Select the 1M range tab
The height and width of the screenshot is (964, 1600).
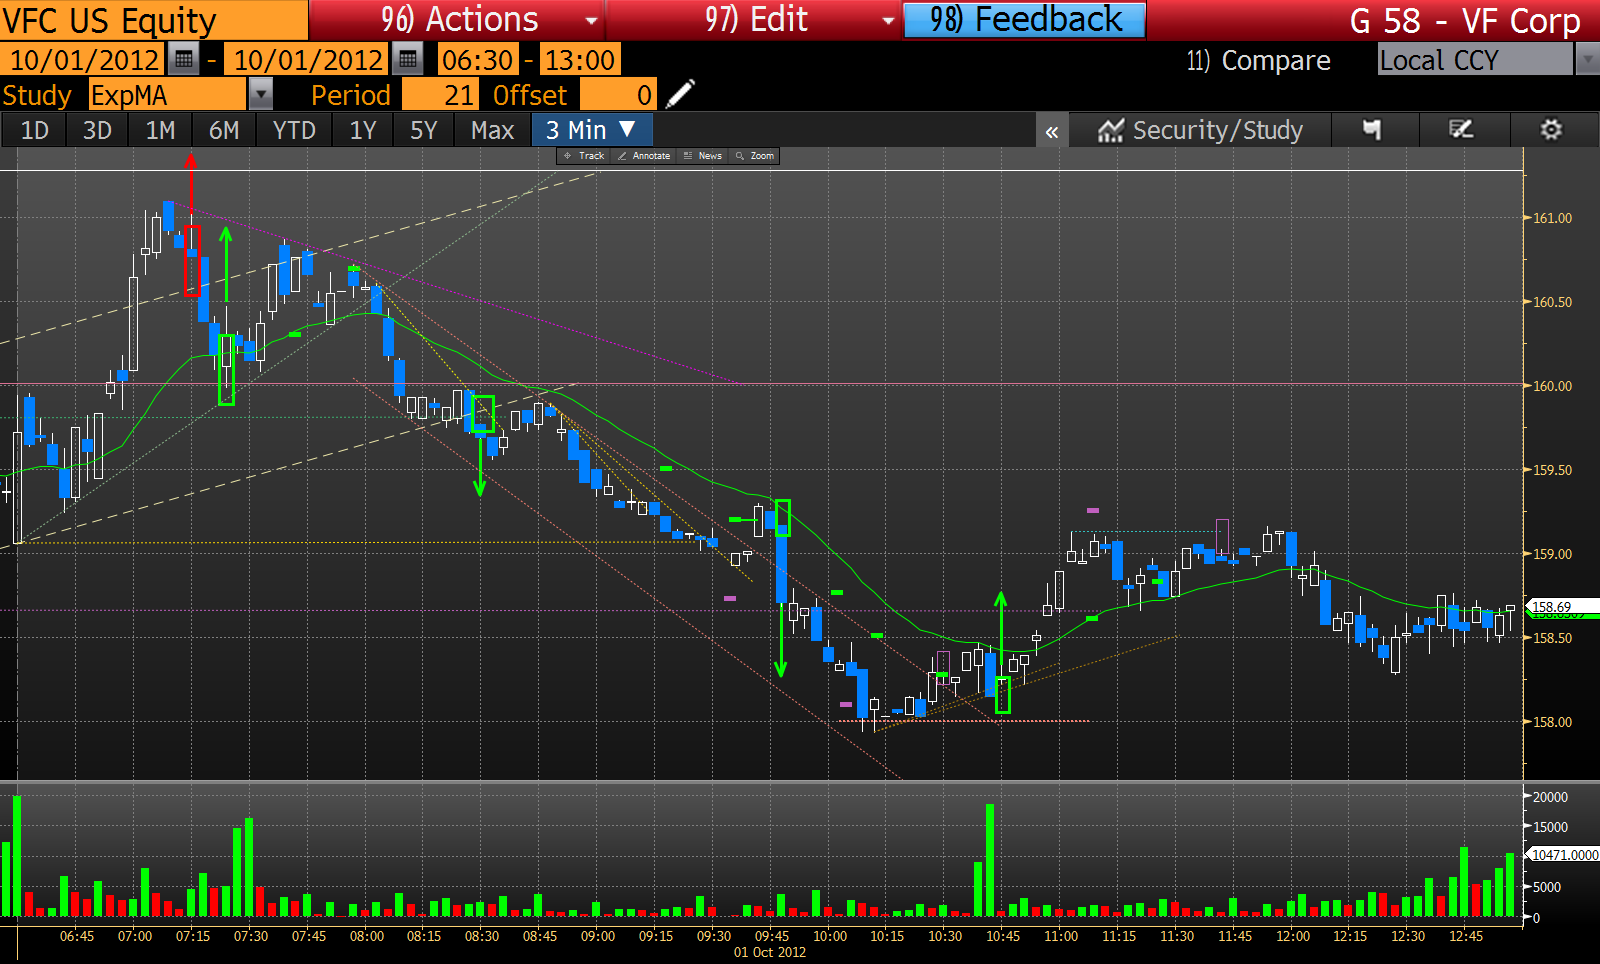tap(160, 130)
